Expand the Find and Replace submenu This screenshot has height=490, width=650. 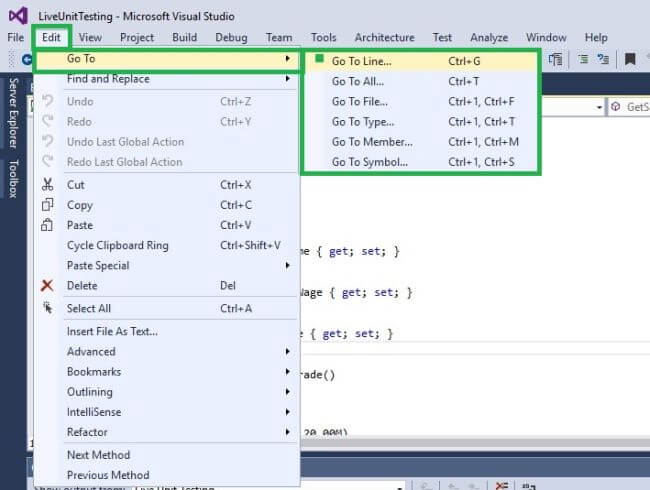(287, 78)
